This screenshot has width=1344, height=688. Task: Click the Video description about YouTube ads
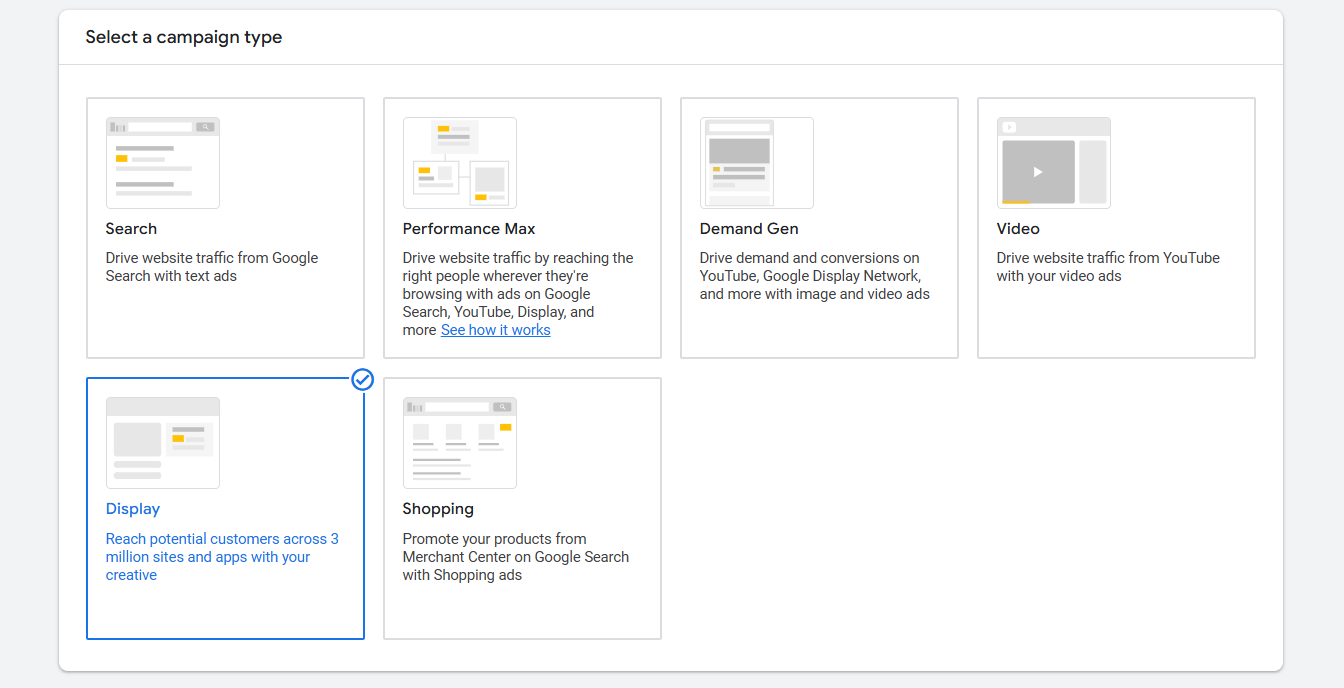pyautogui.click(x=1108, y=267)
